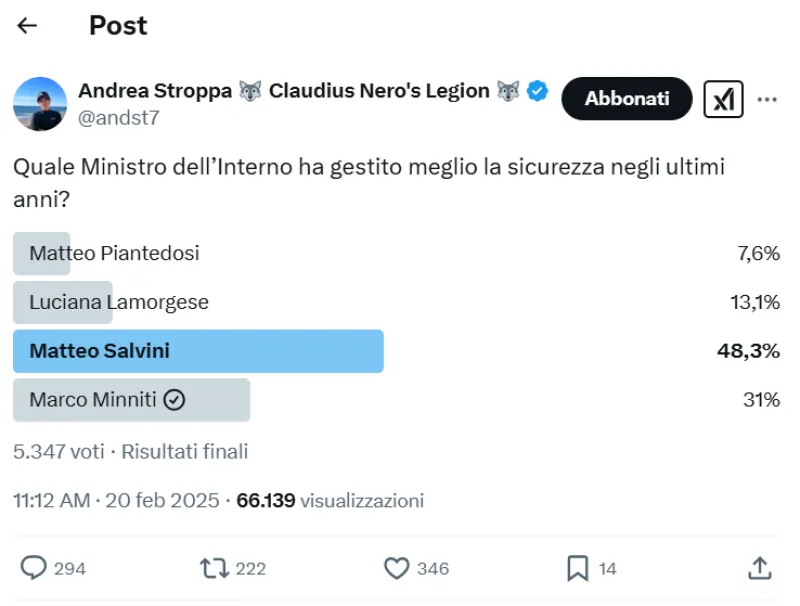Click the back arrow icon
The image size is (800, 606).
tap(27, 26)
